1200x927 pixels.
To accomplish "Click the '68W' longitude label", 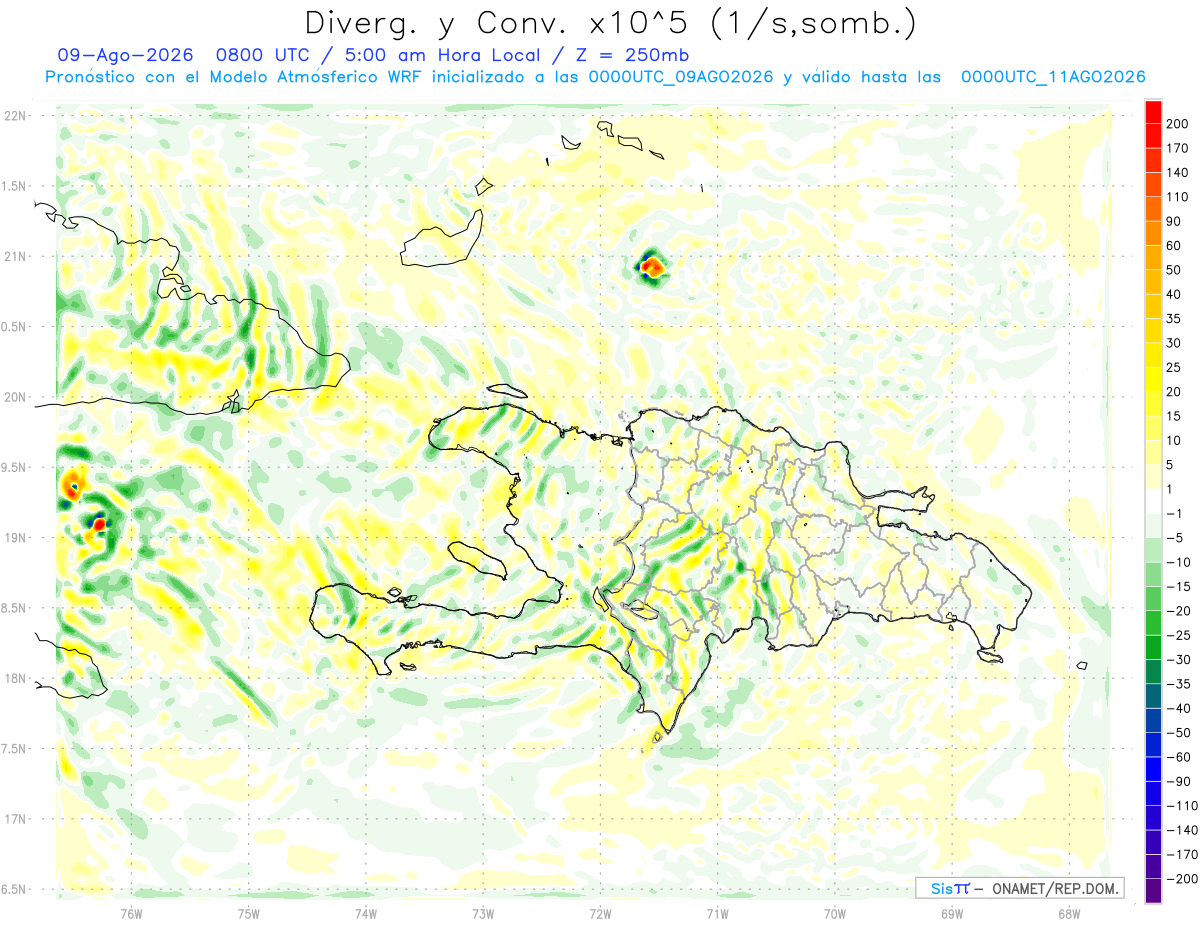I will tap(1069, 913).
